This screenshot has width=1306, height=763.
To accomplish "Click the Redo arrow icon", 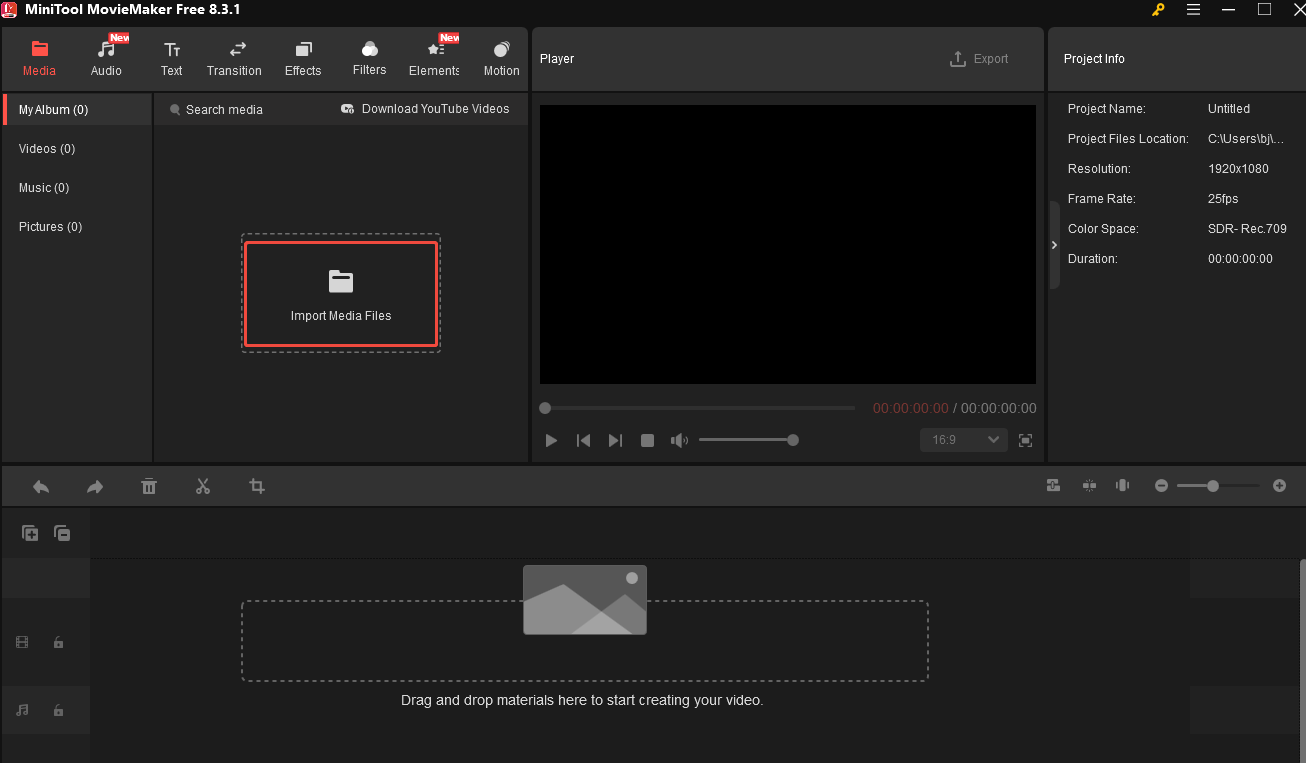I will [x=95, y=486].
